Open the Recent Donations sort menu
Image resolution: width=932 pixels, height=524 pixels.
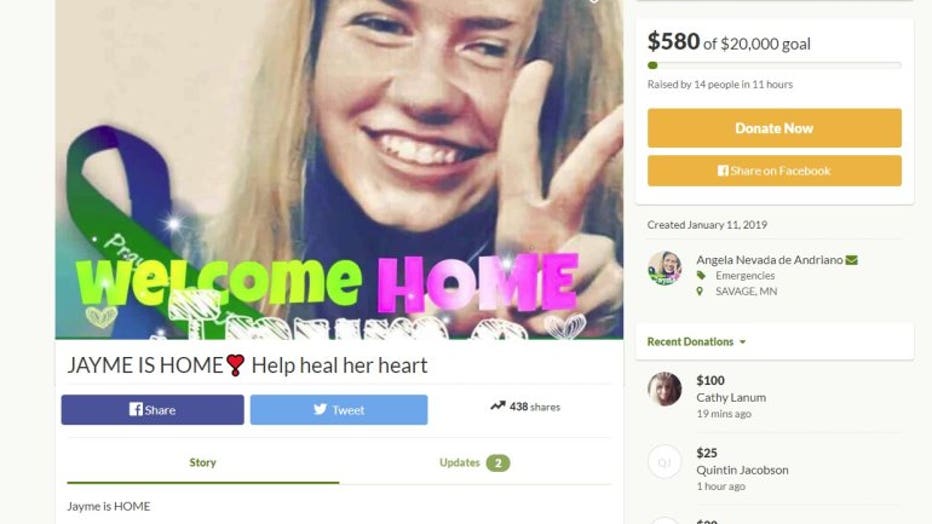tap(696, 342)
